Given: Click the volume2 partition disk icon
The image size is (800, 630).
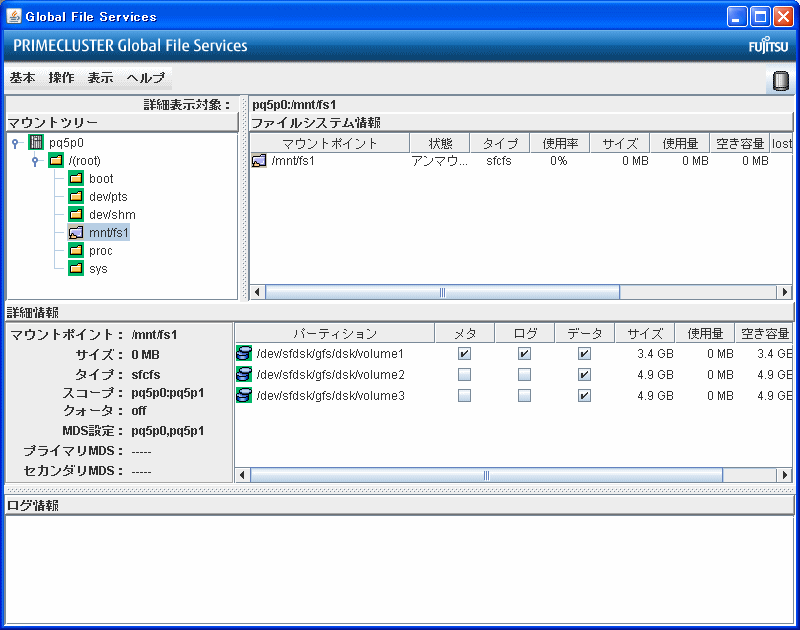Looking at the screenshot, I should [244, 374].
